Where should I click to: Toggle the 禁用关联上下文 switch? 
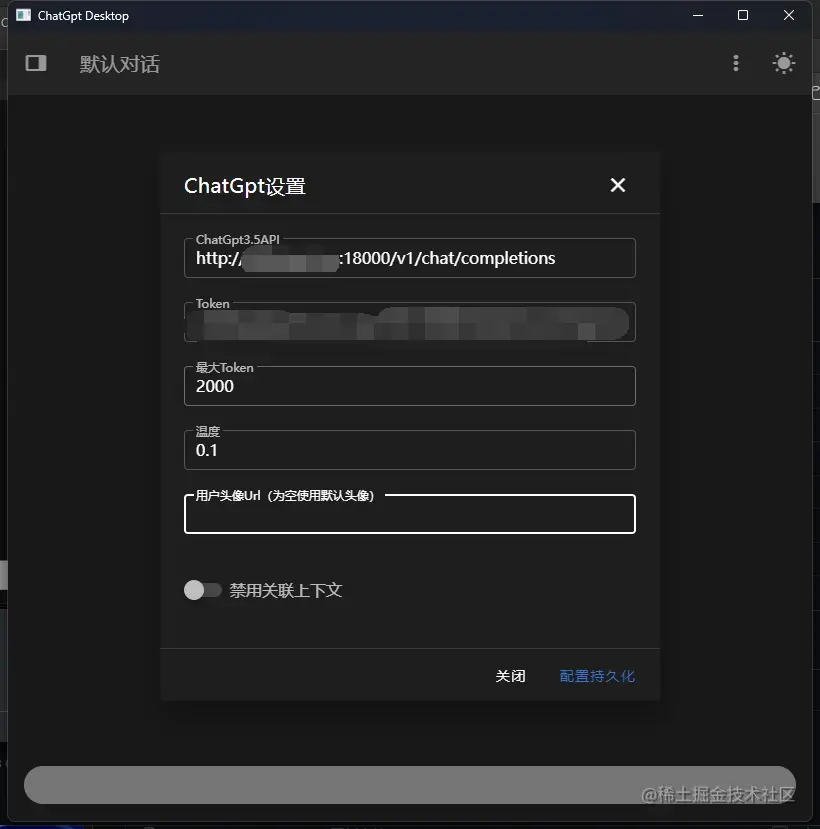(x=202, y=590)
